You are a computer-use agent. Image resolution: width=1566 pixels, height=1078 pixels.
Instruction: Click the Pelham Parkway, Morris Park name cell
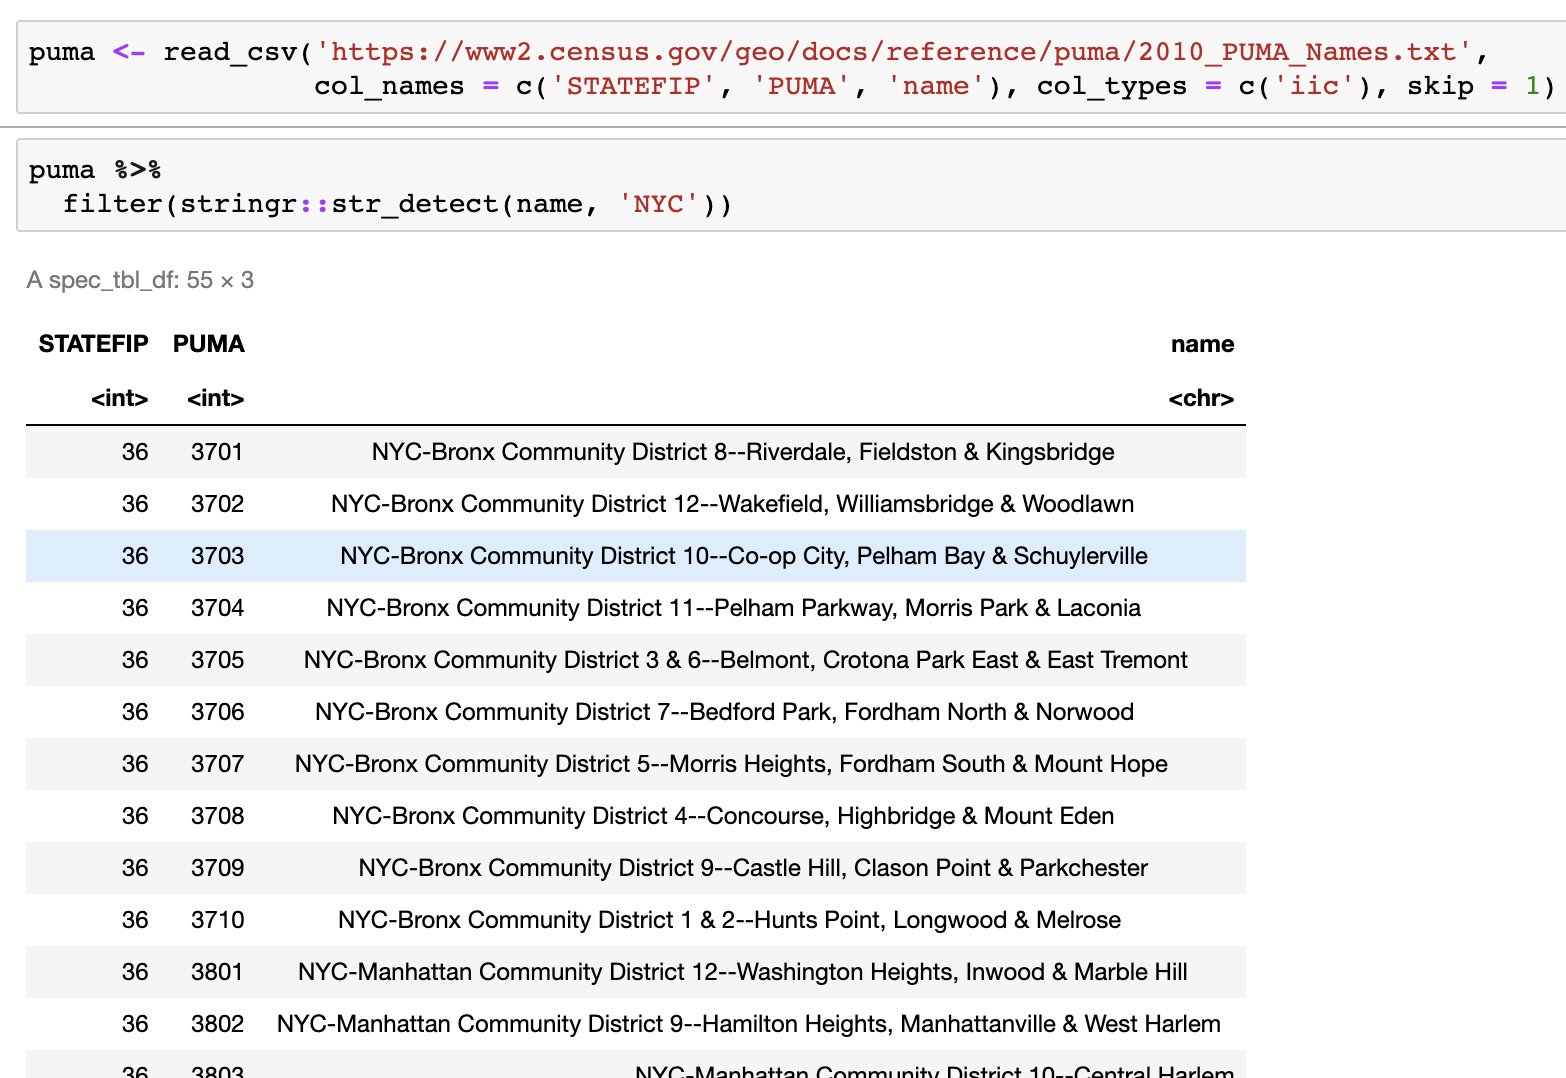733,608
